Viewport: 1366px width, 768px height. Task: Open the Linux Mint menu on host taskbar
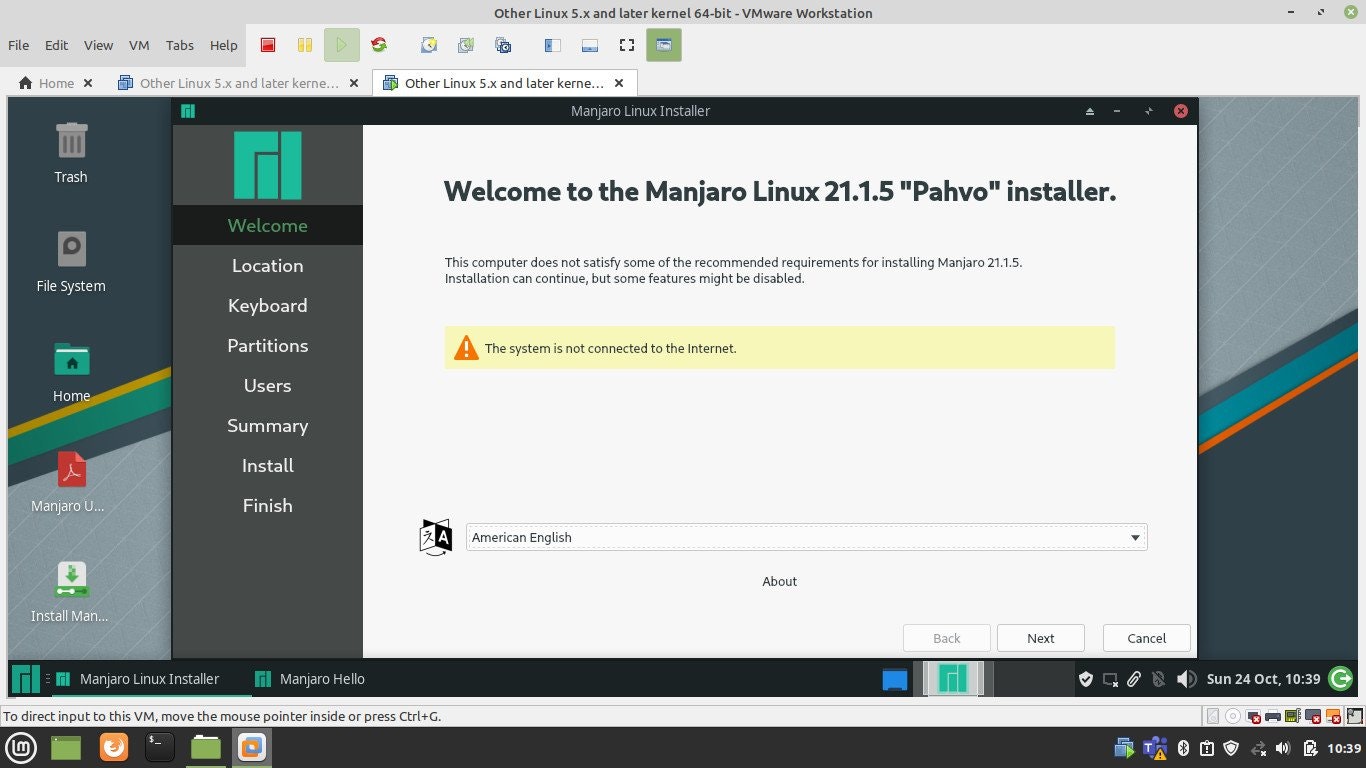tap(22, 747)
